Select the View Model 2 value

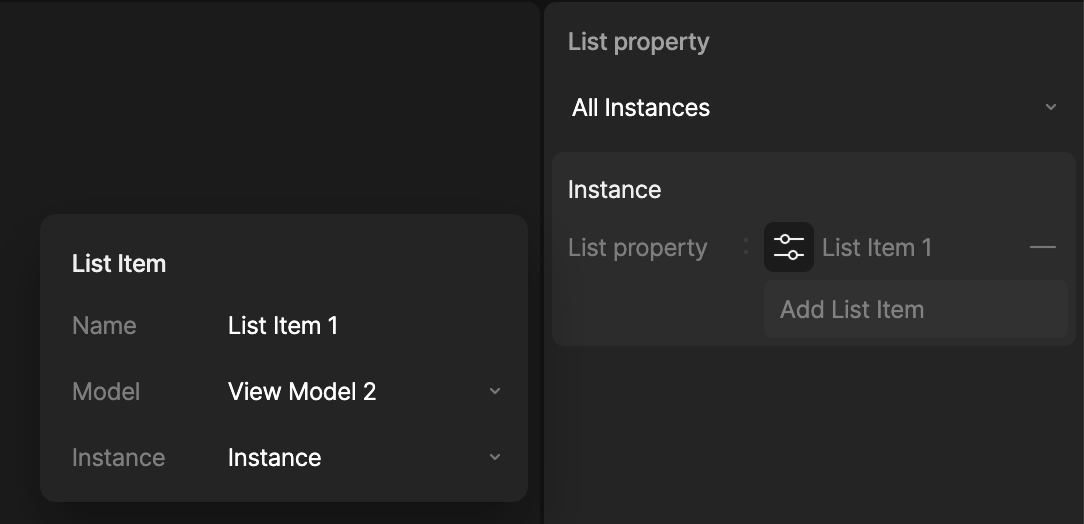coord(302,391)
